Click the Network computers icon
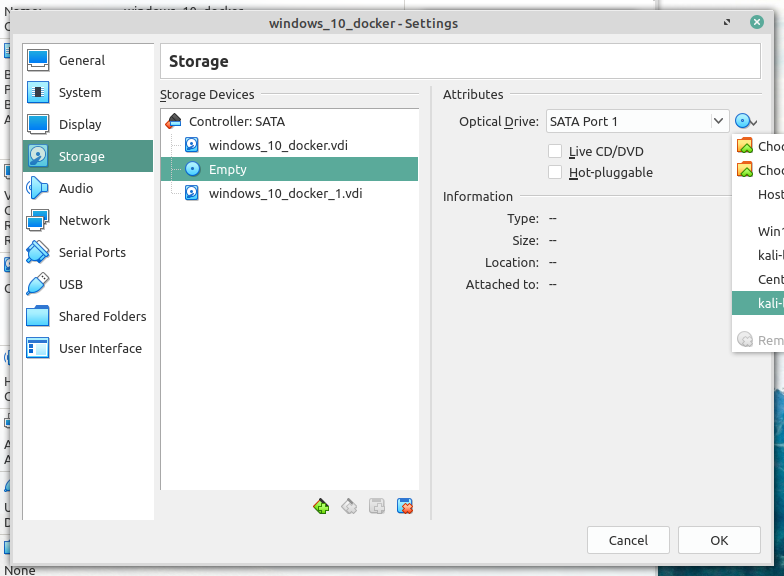 [38, 220]
